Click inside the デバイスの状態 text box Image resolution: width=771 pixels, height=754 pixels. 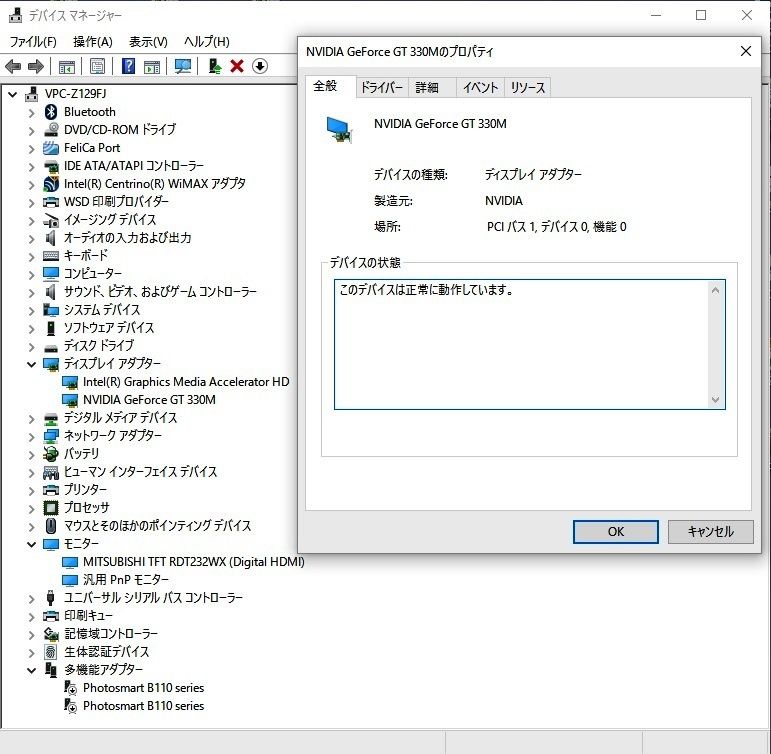[x=530, y=344]
